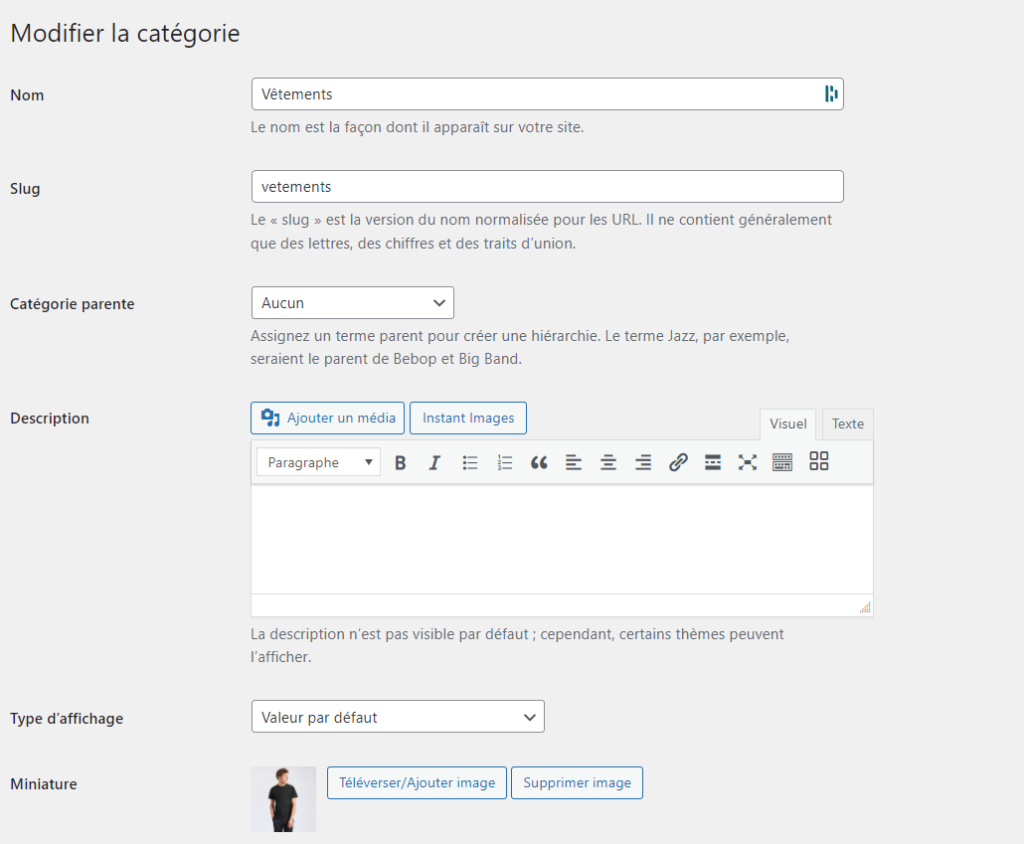The height and width of the screenshot is (844, 1024).
Task: Click the category thumbnail image
Action: click(283, 799)
